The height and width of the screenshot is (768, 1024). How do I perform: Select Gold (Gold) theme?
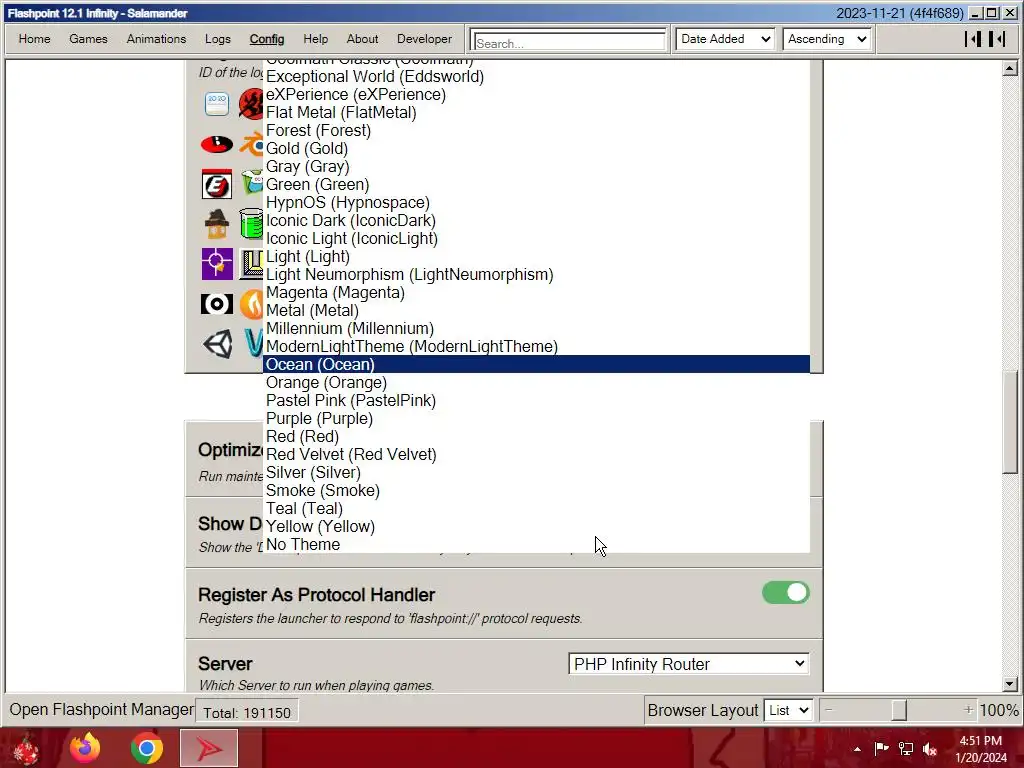[536, 148]
